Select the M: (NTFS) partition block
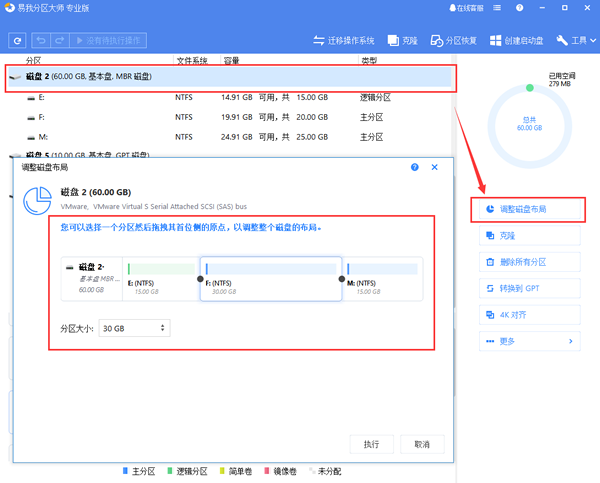 [x=383, y=279]
